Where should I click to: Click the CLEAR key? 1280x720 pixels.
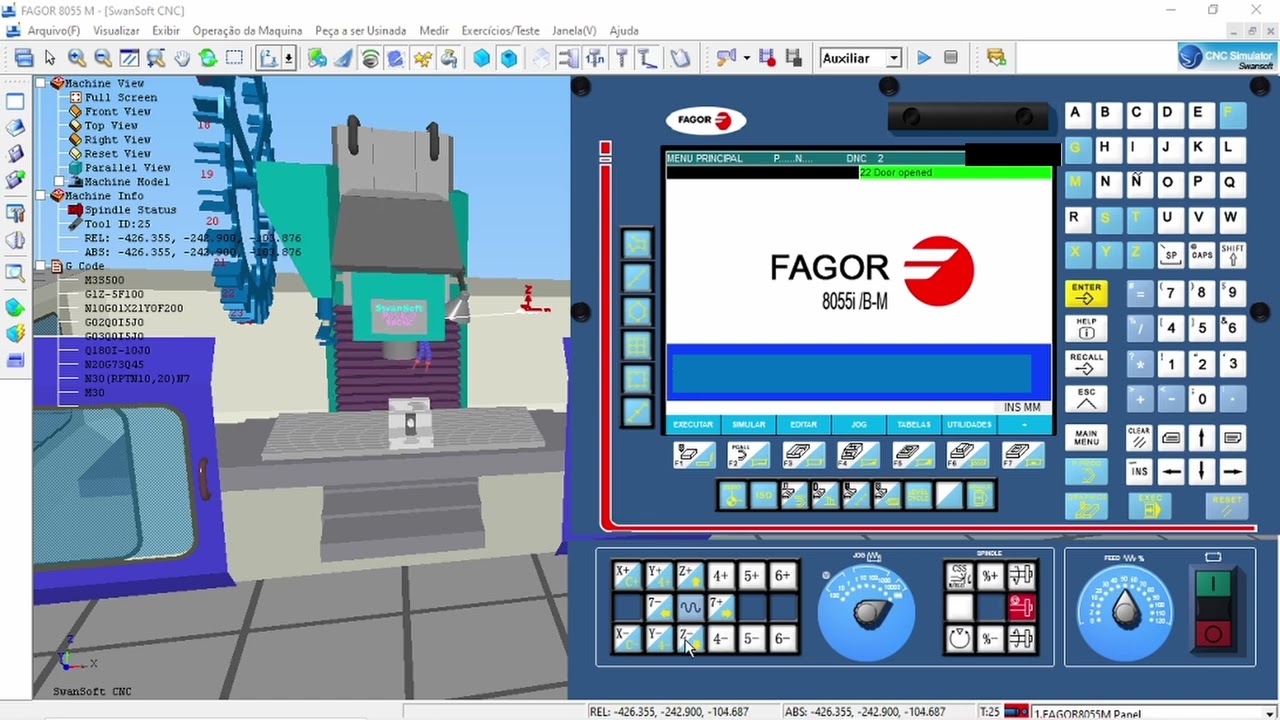click(x=1139, y=437)
